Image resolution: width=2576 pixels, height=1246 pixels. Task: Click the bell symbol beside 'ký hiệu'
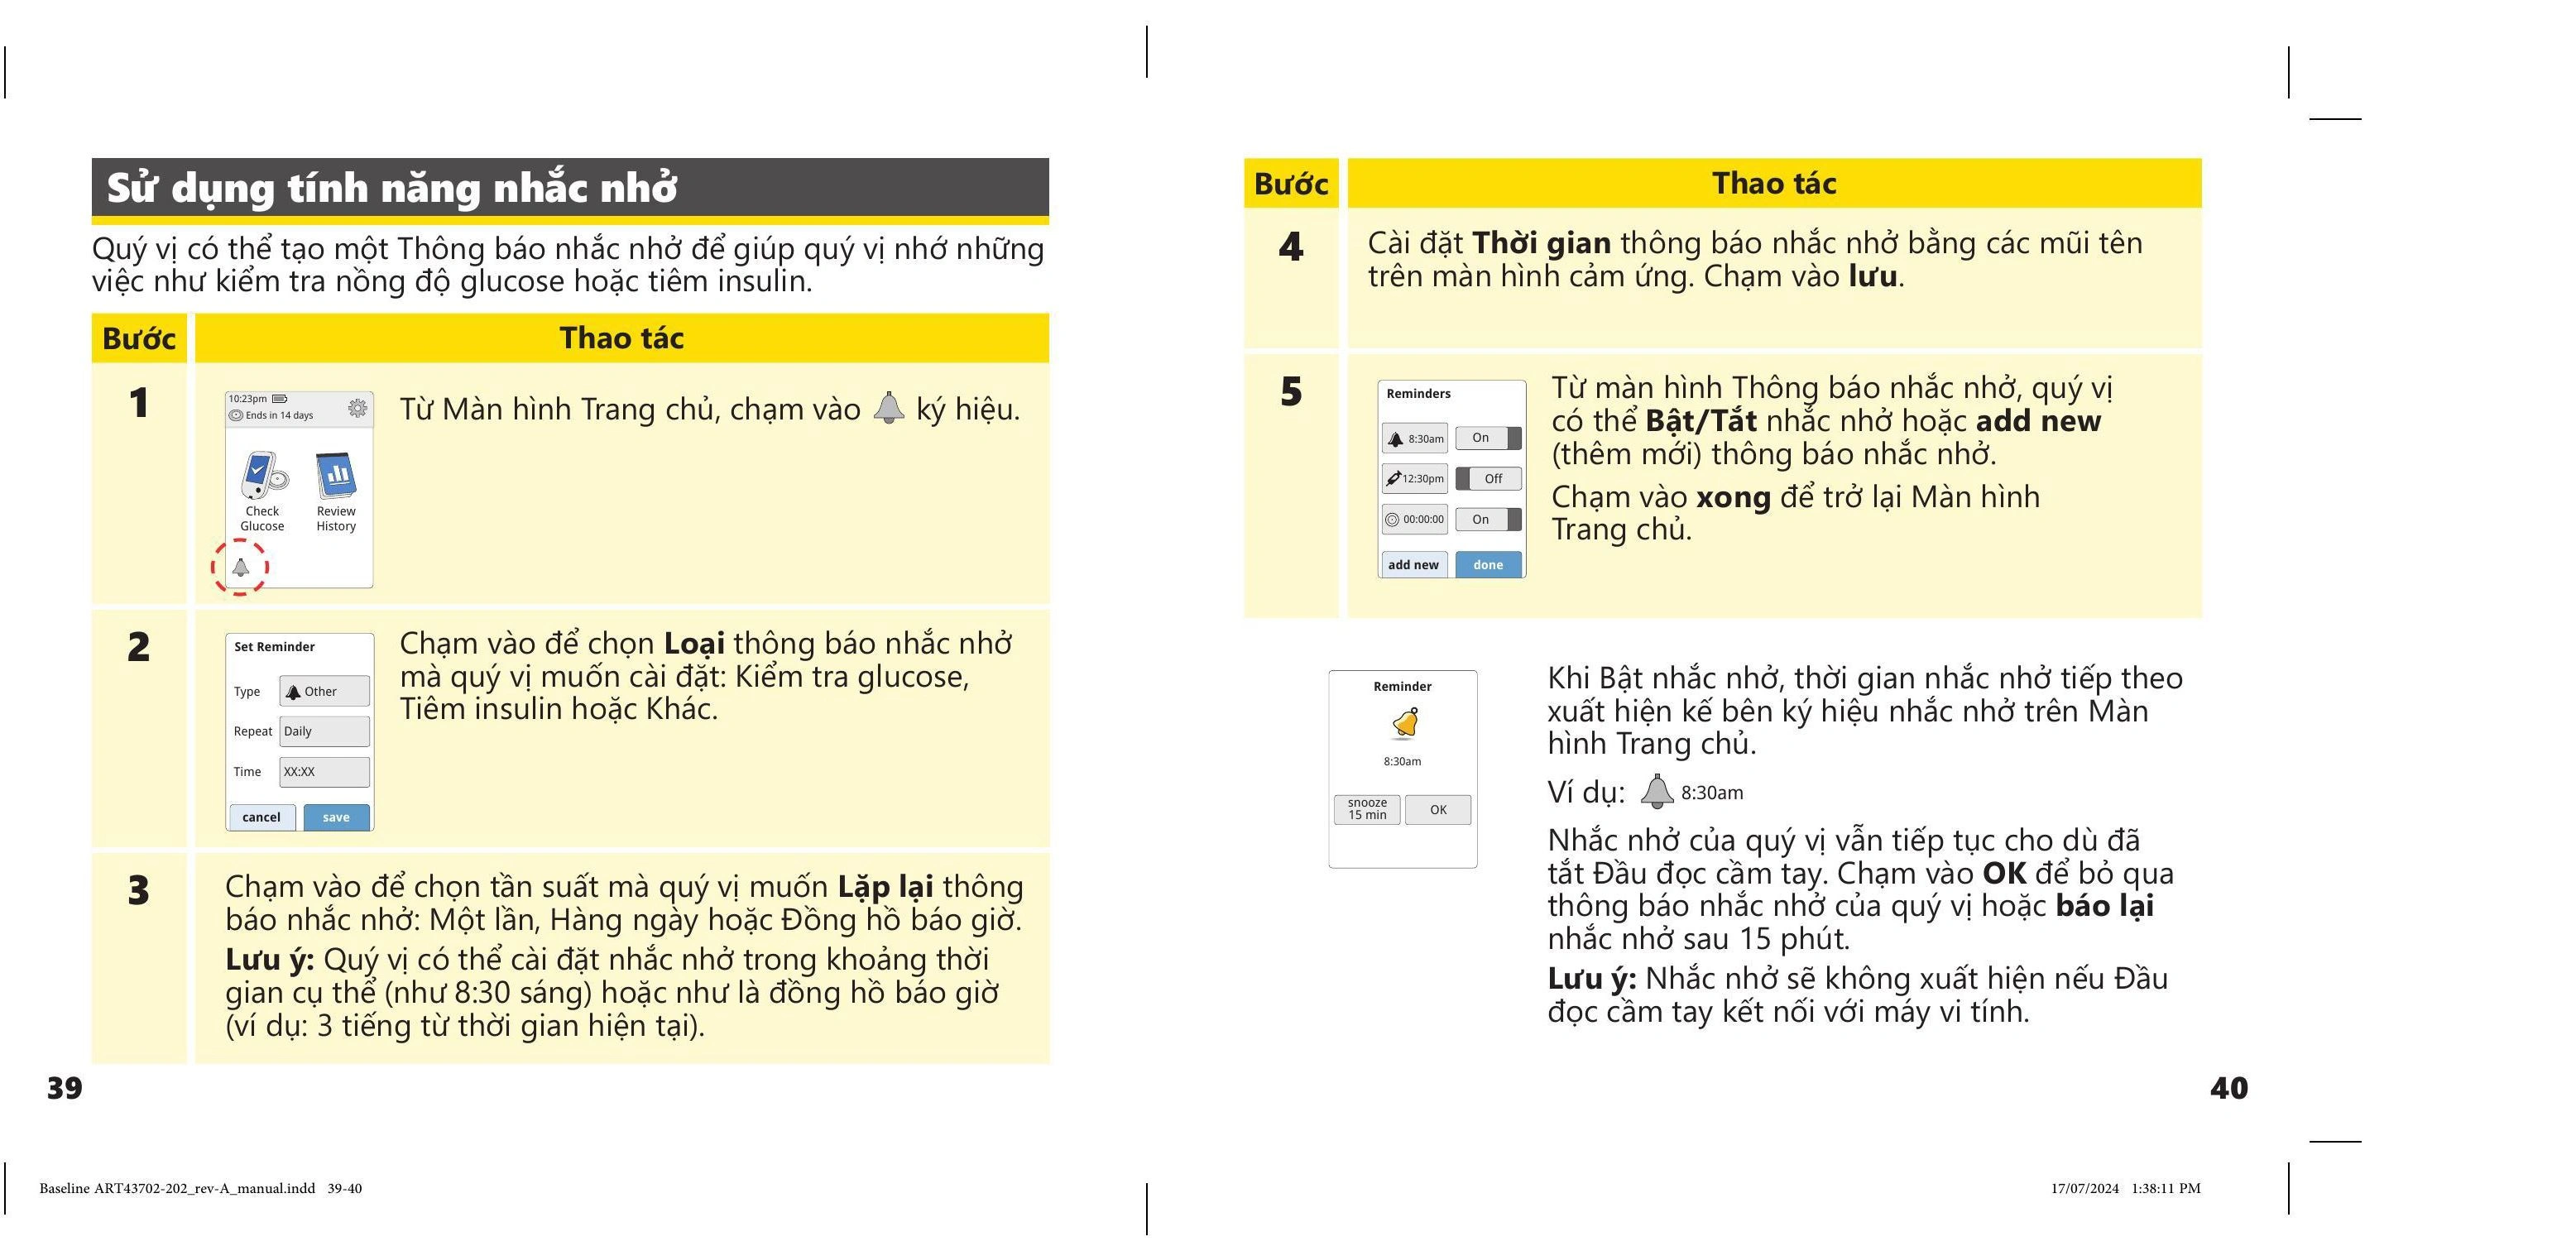[x=888, y=408]
